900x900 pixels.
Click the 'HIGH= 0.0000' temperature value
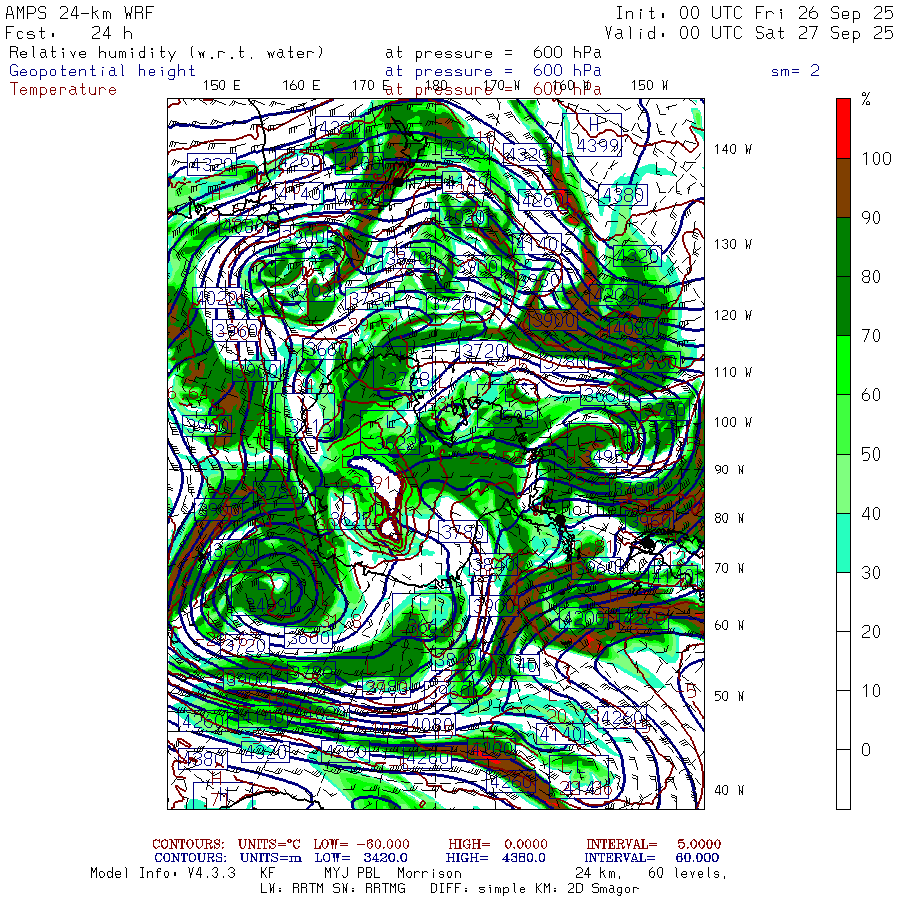pyautogui.click(x=498, y=844)
